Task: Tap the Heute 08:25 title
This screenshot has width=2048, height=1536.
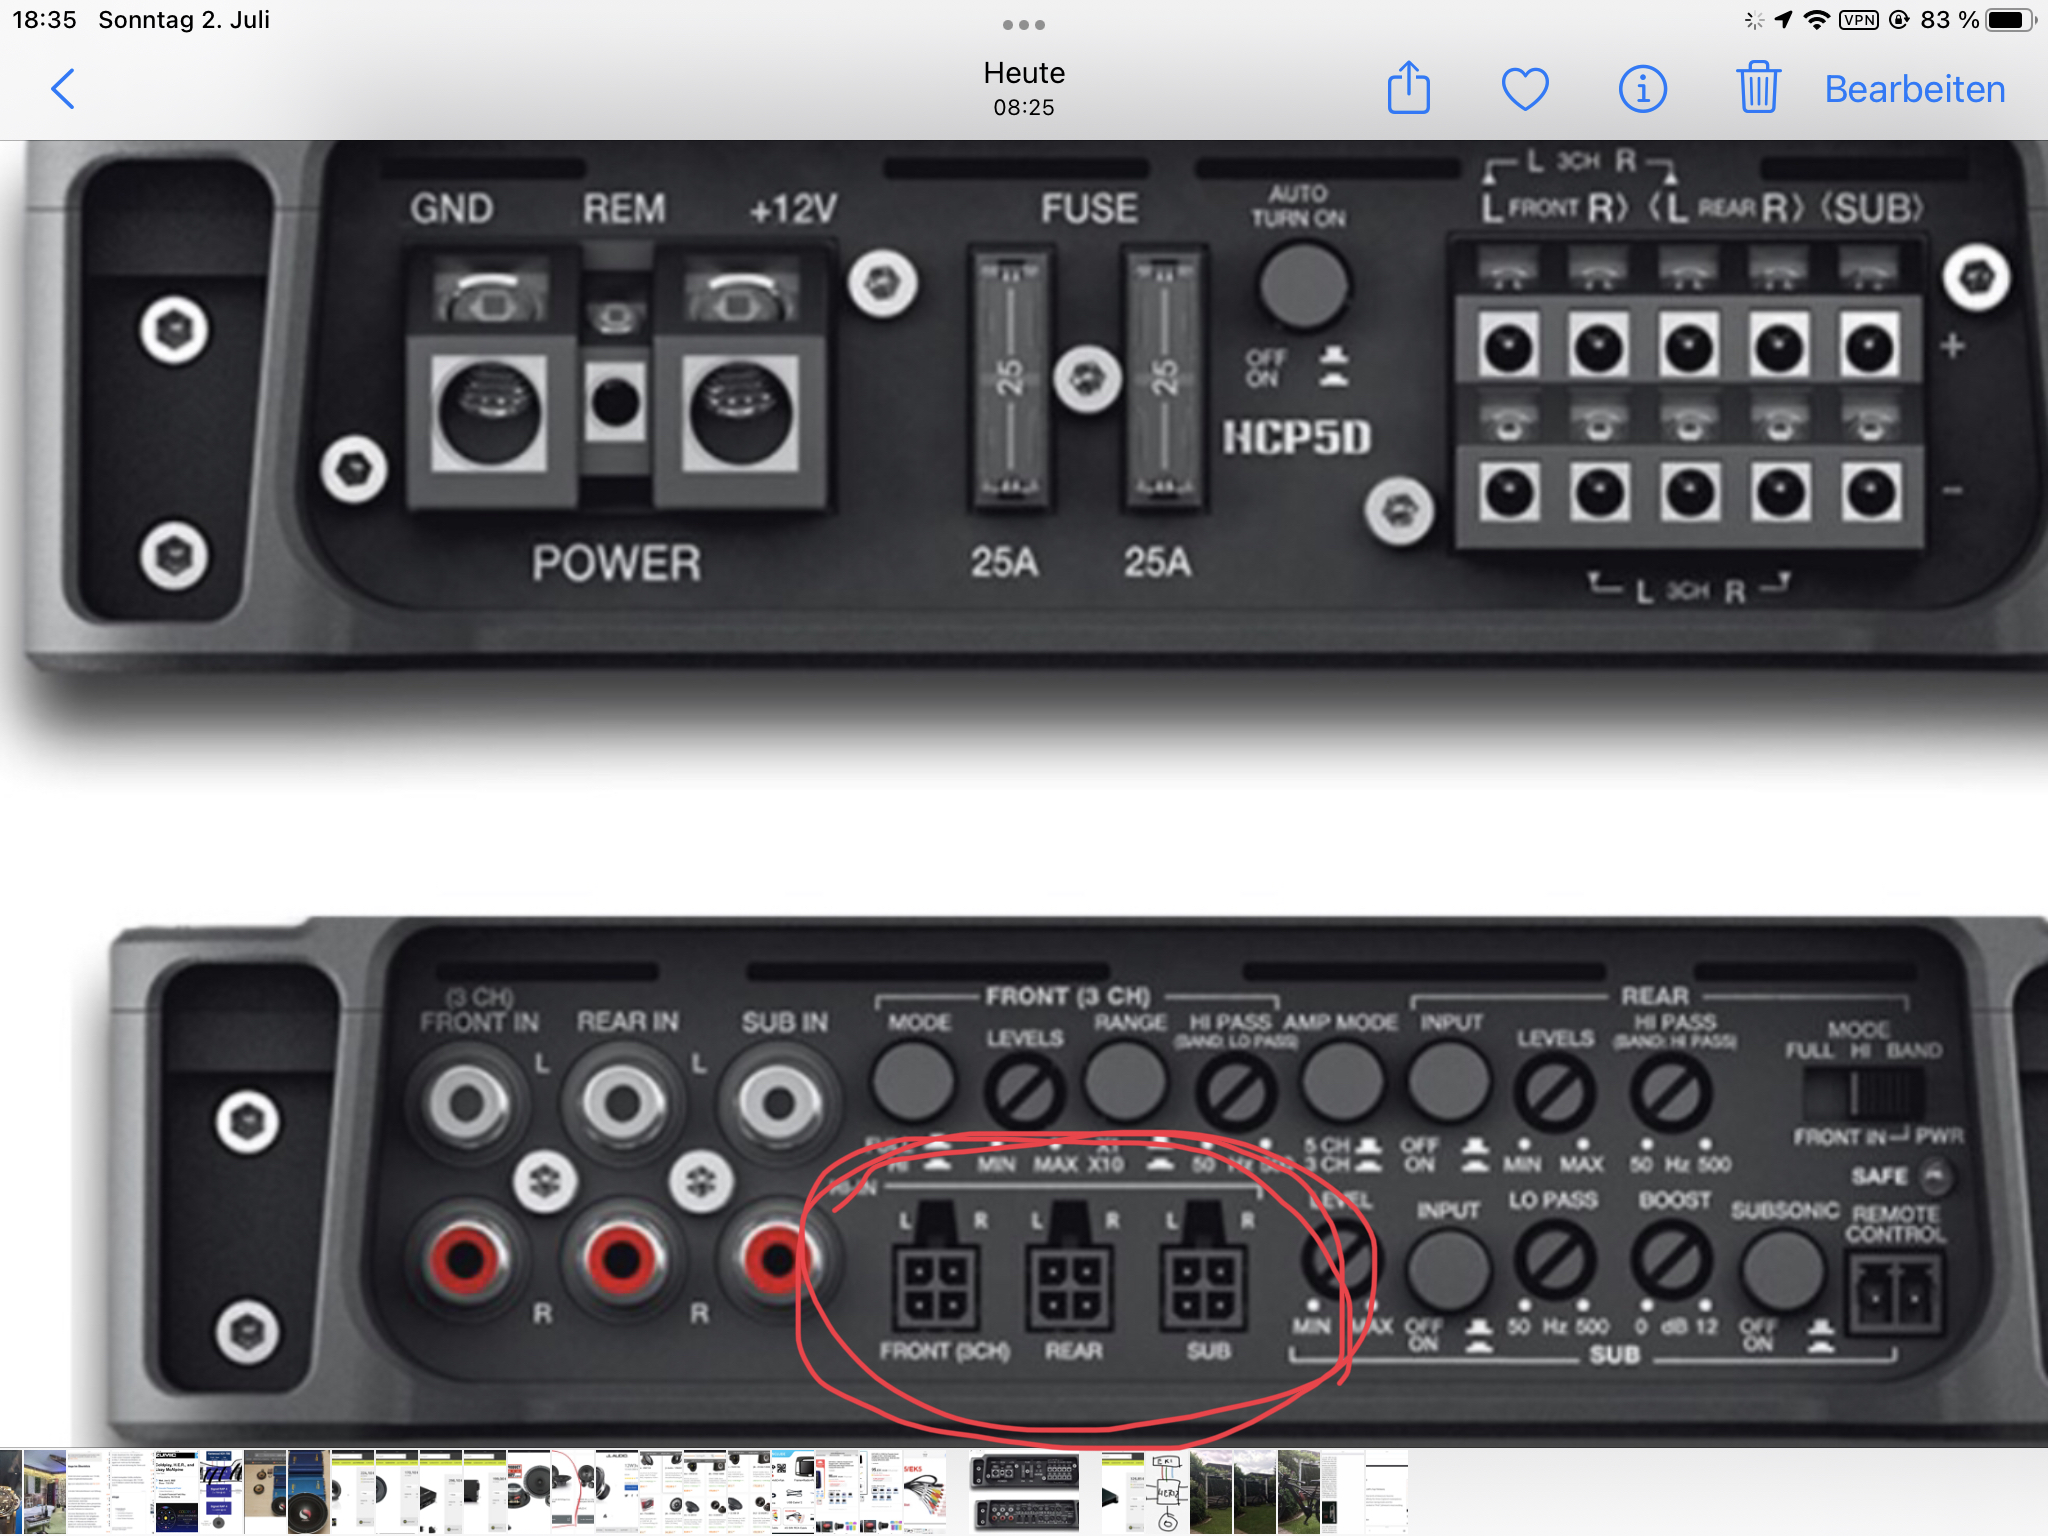Action: pyautogui.click(x=1024, y=88)
